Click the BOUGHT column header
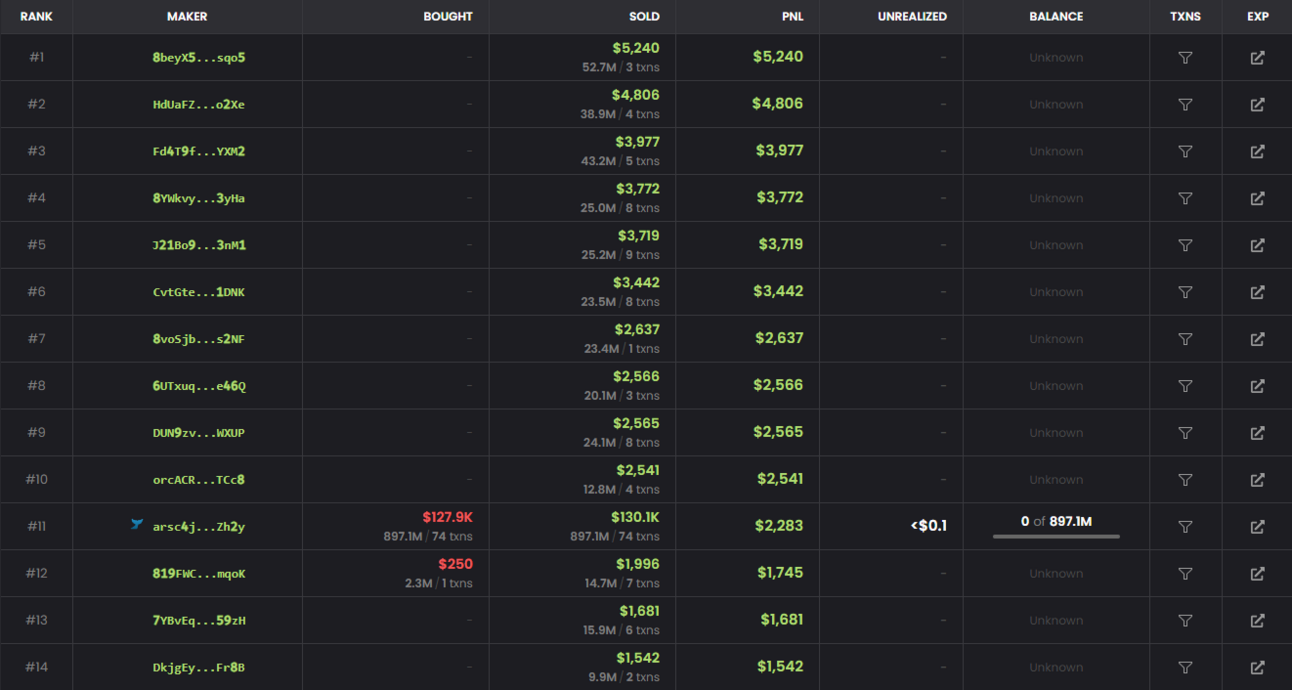 coord(447,16)
